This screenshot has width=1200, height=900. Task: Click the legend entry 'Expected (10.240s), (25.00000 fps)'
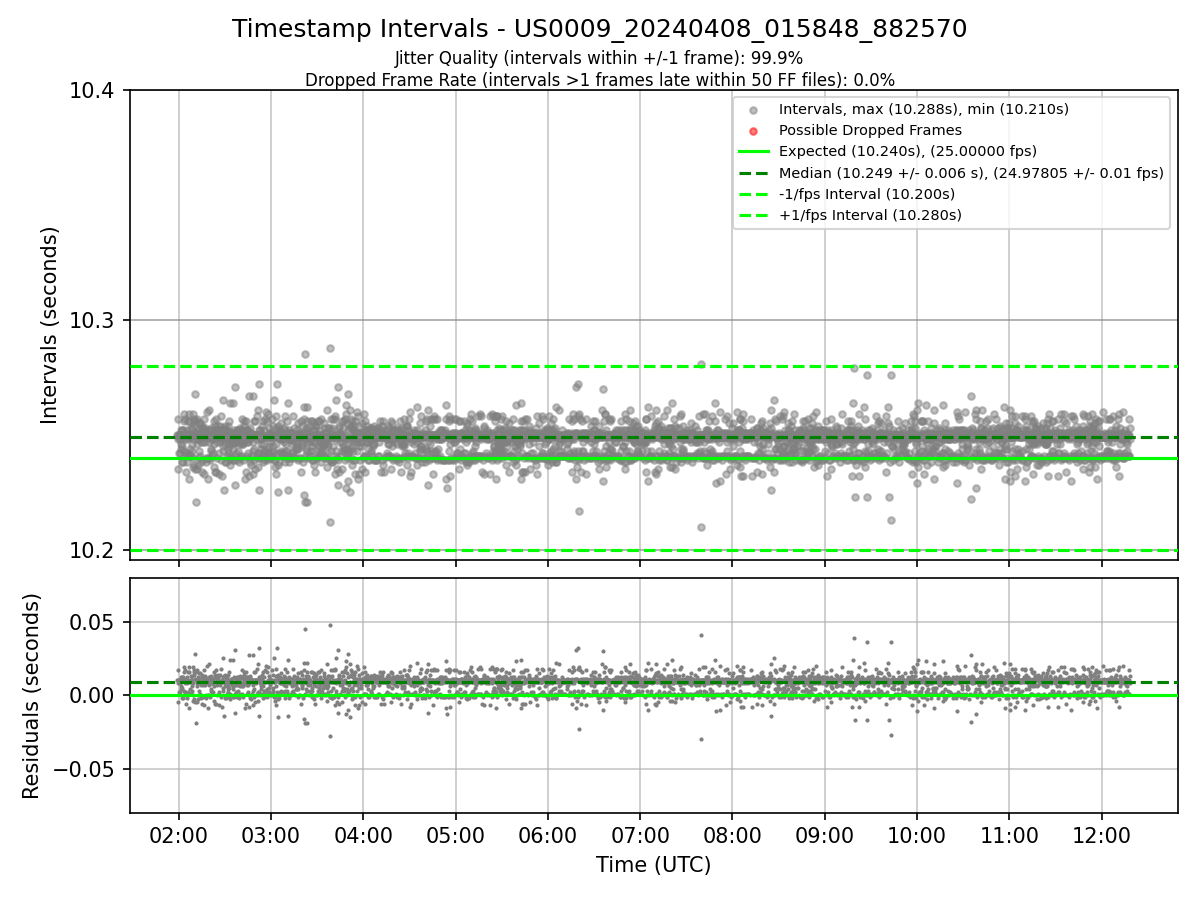click(x=907, y=151)
